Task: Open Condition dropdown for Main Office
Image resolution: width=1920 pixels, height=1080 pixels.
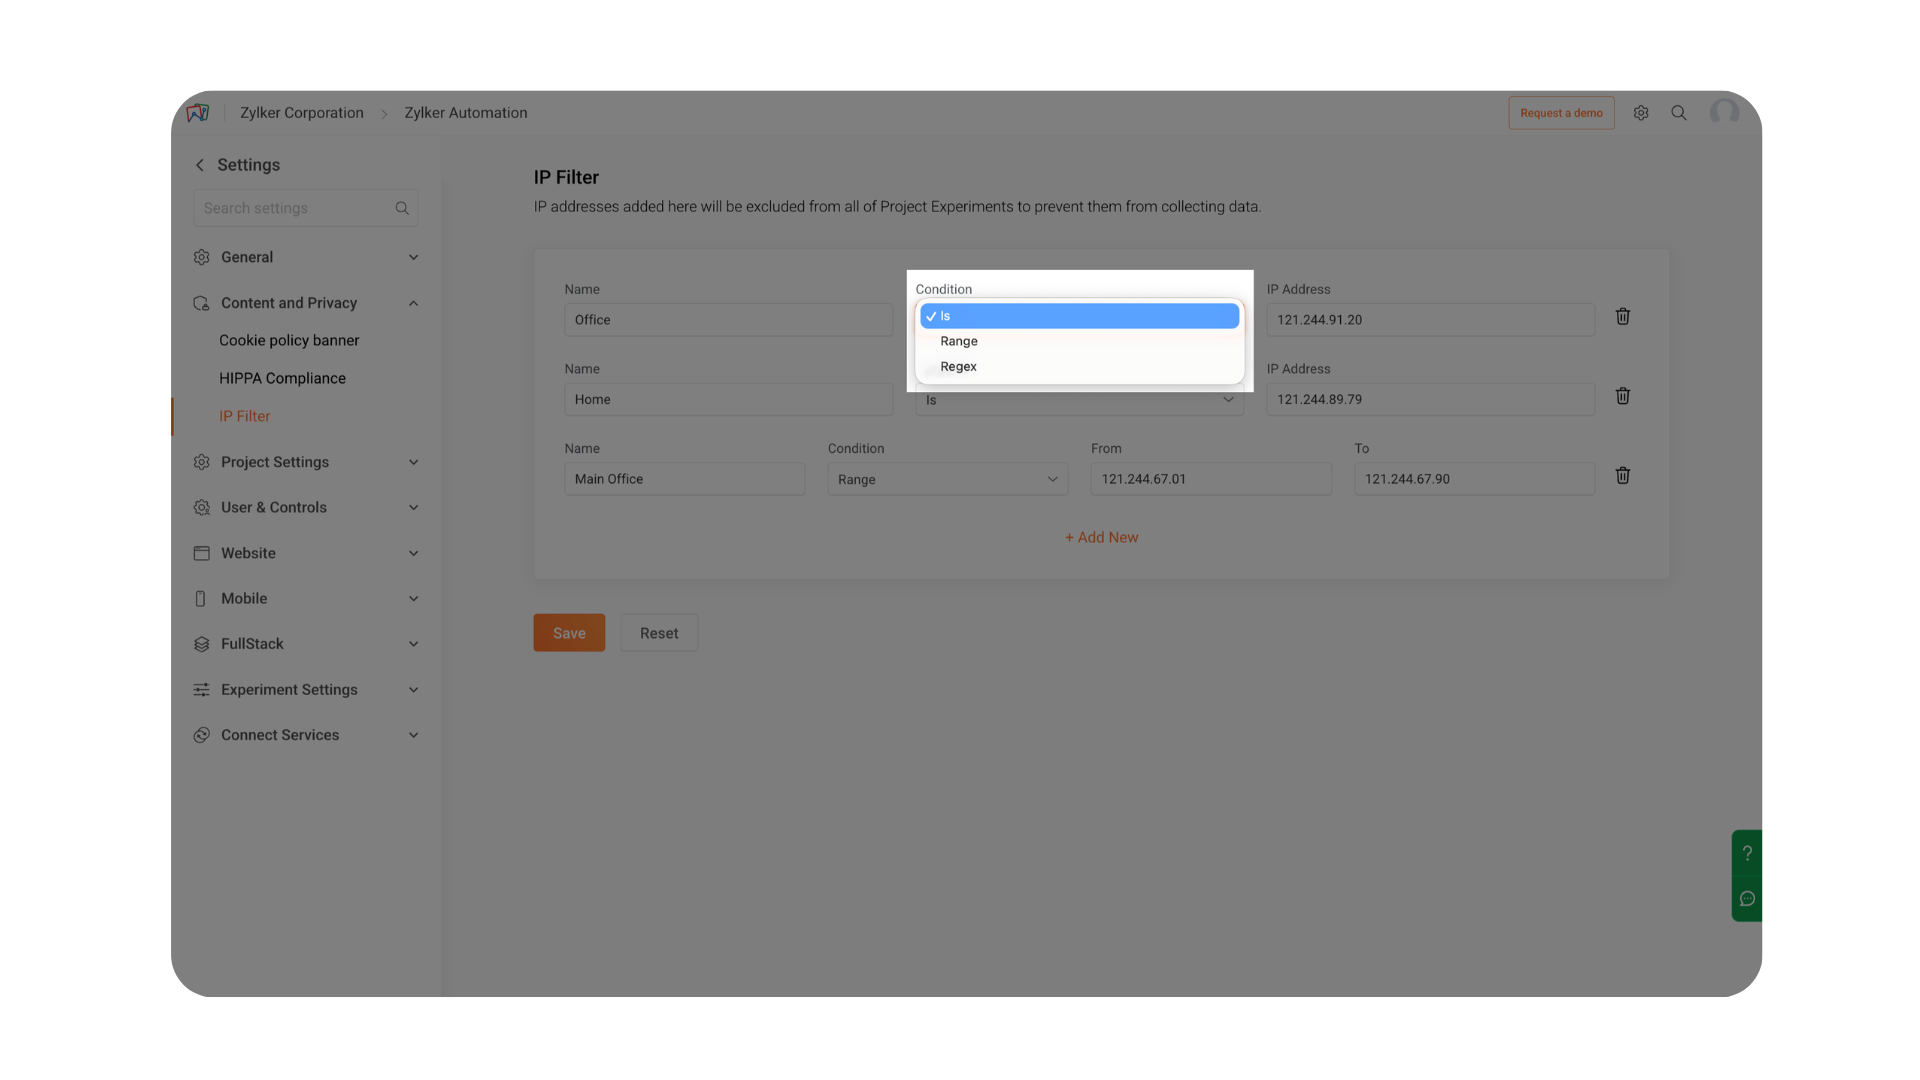Action: (947, 479)
